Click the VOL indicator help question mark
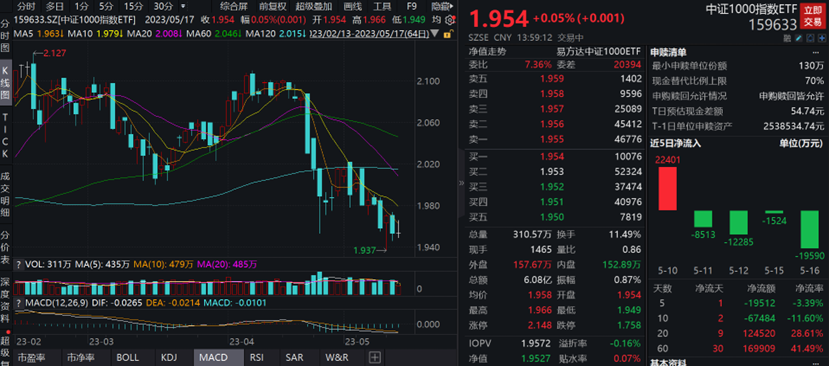 coord(19,264)
